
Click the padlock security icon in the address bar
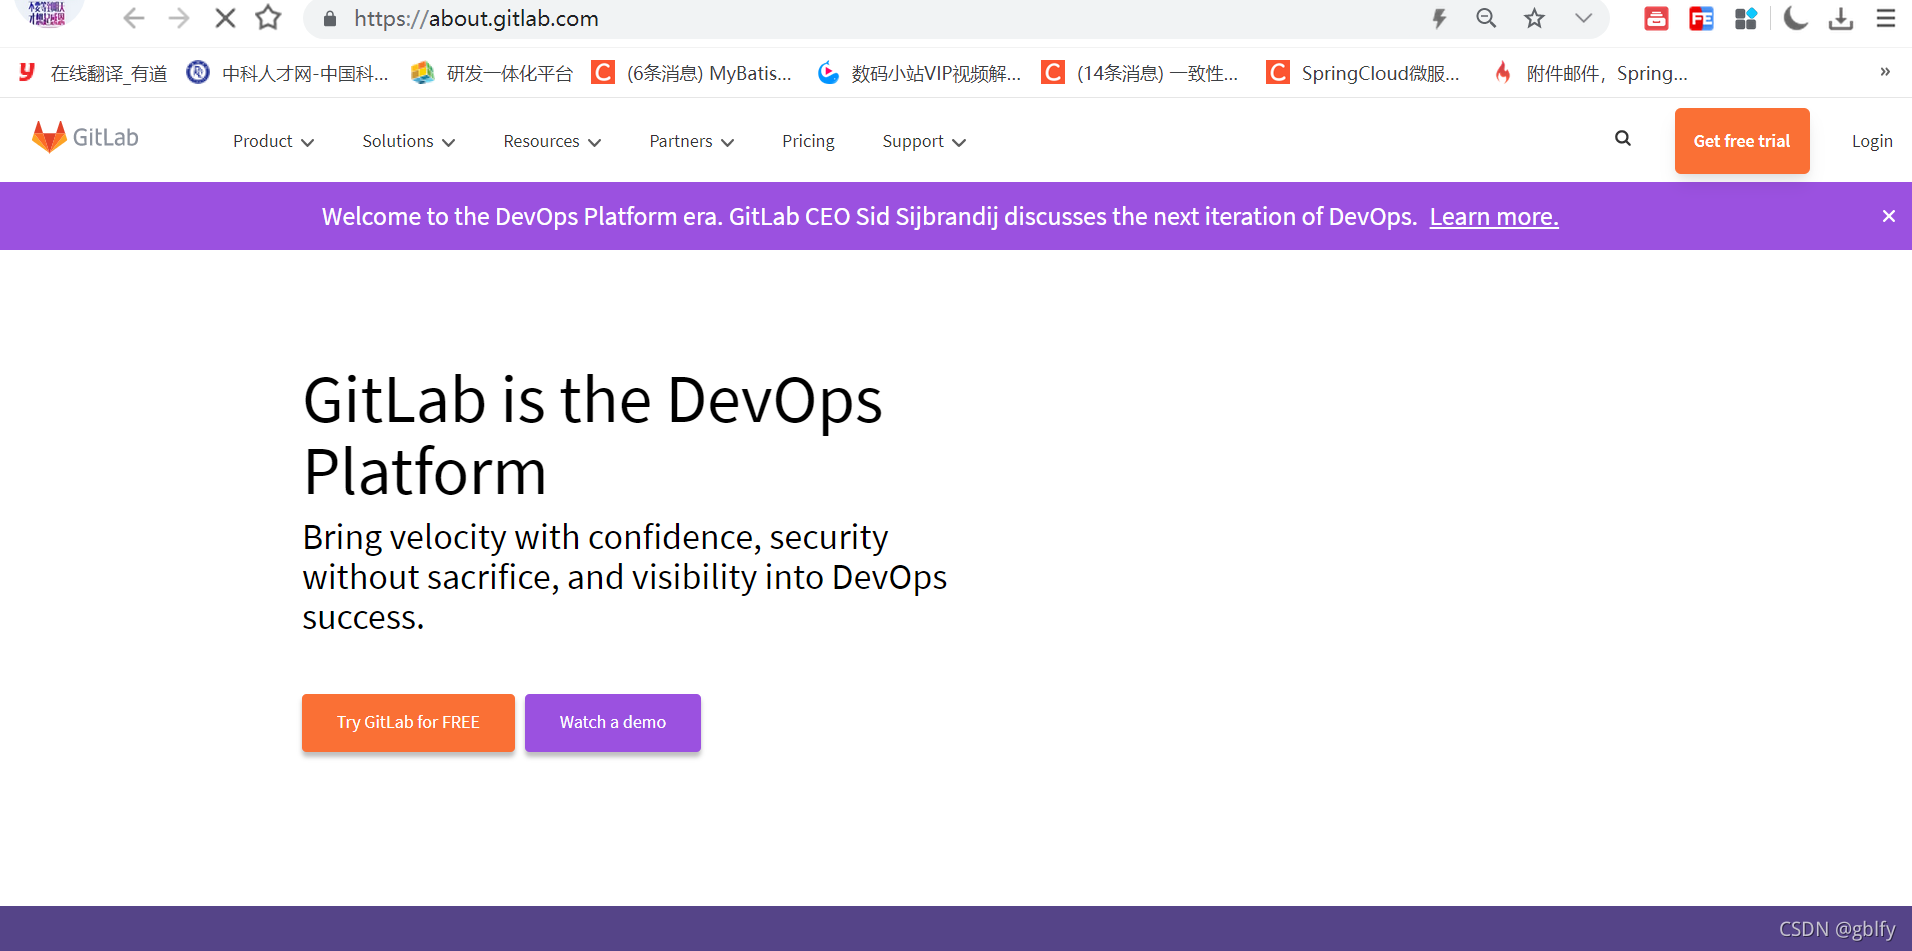[x=330, y=18]
